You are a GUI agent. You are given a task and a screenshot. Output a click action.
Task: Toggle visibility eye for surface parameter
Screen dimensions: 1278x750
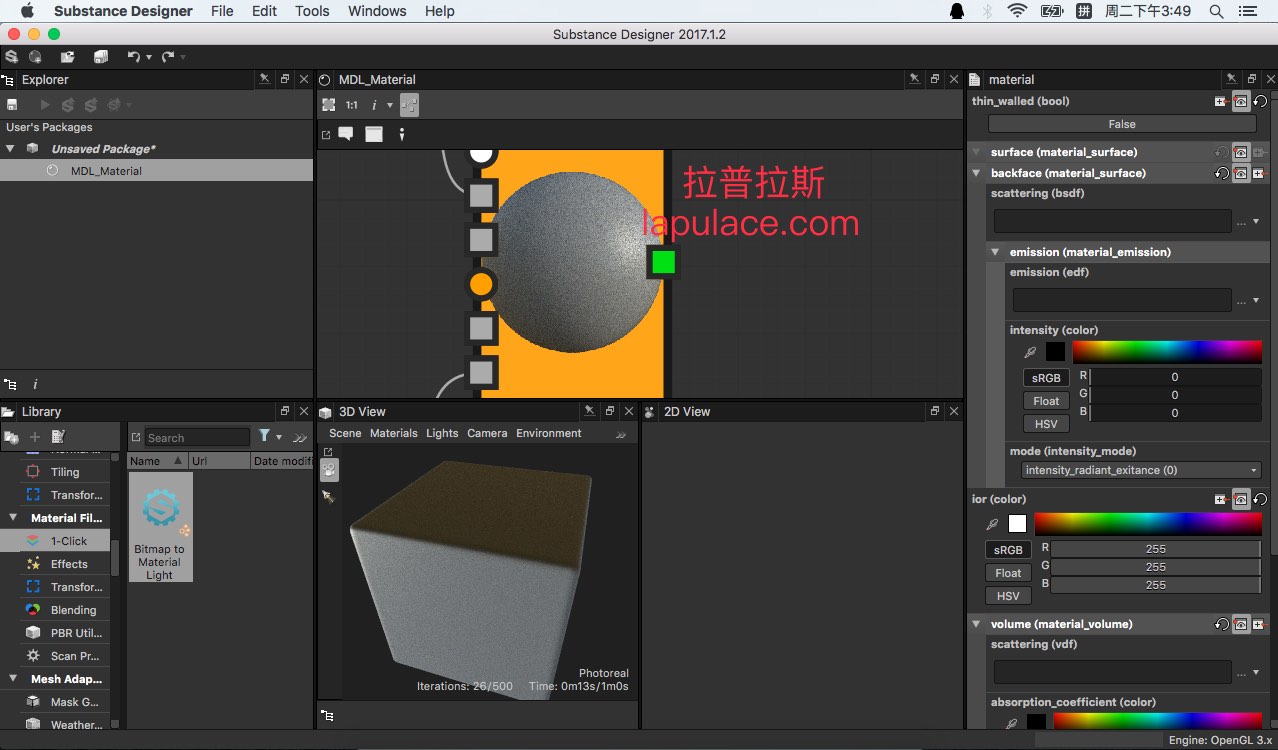(1241, 152)
